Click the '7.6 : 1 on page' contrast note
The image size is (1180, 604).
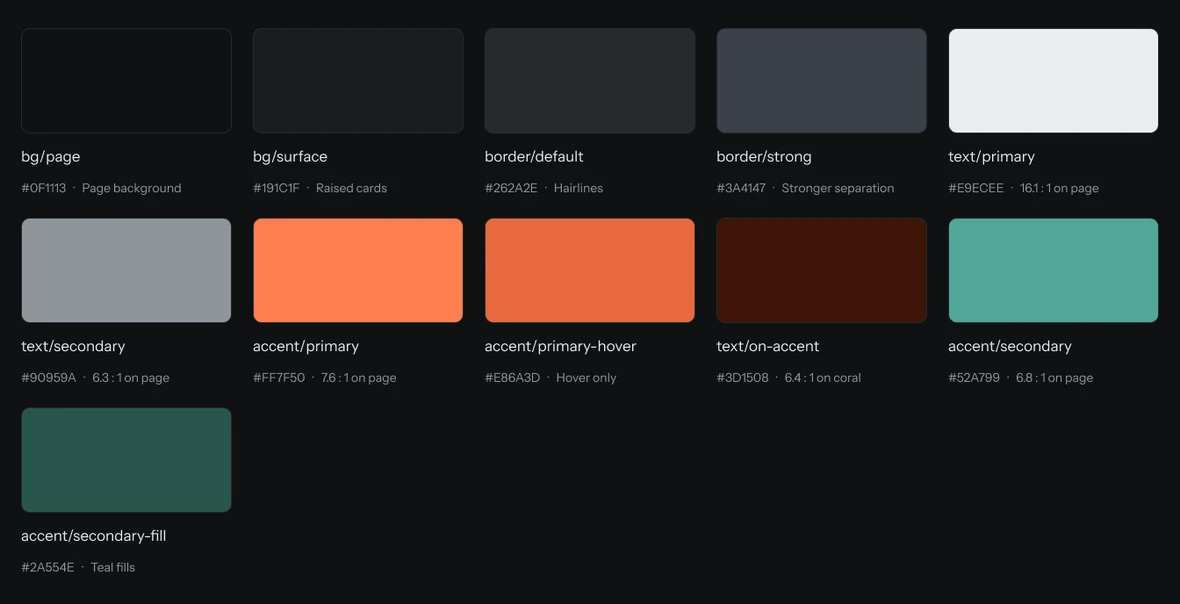click(359, 378)
